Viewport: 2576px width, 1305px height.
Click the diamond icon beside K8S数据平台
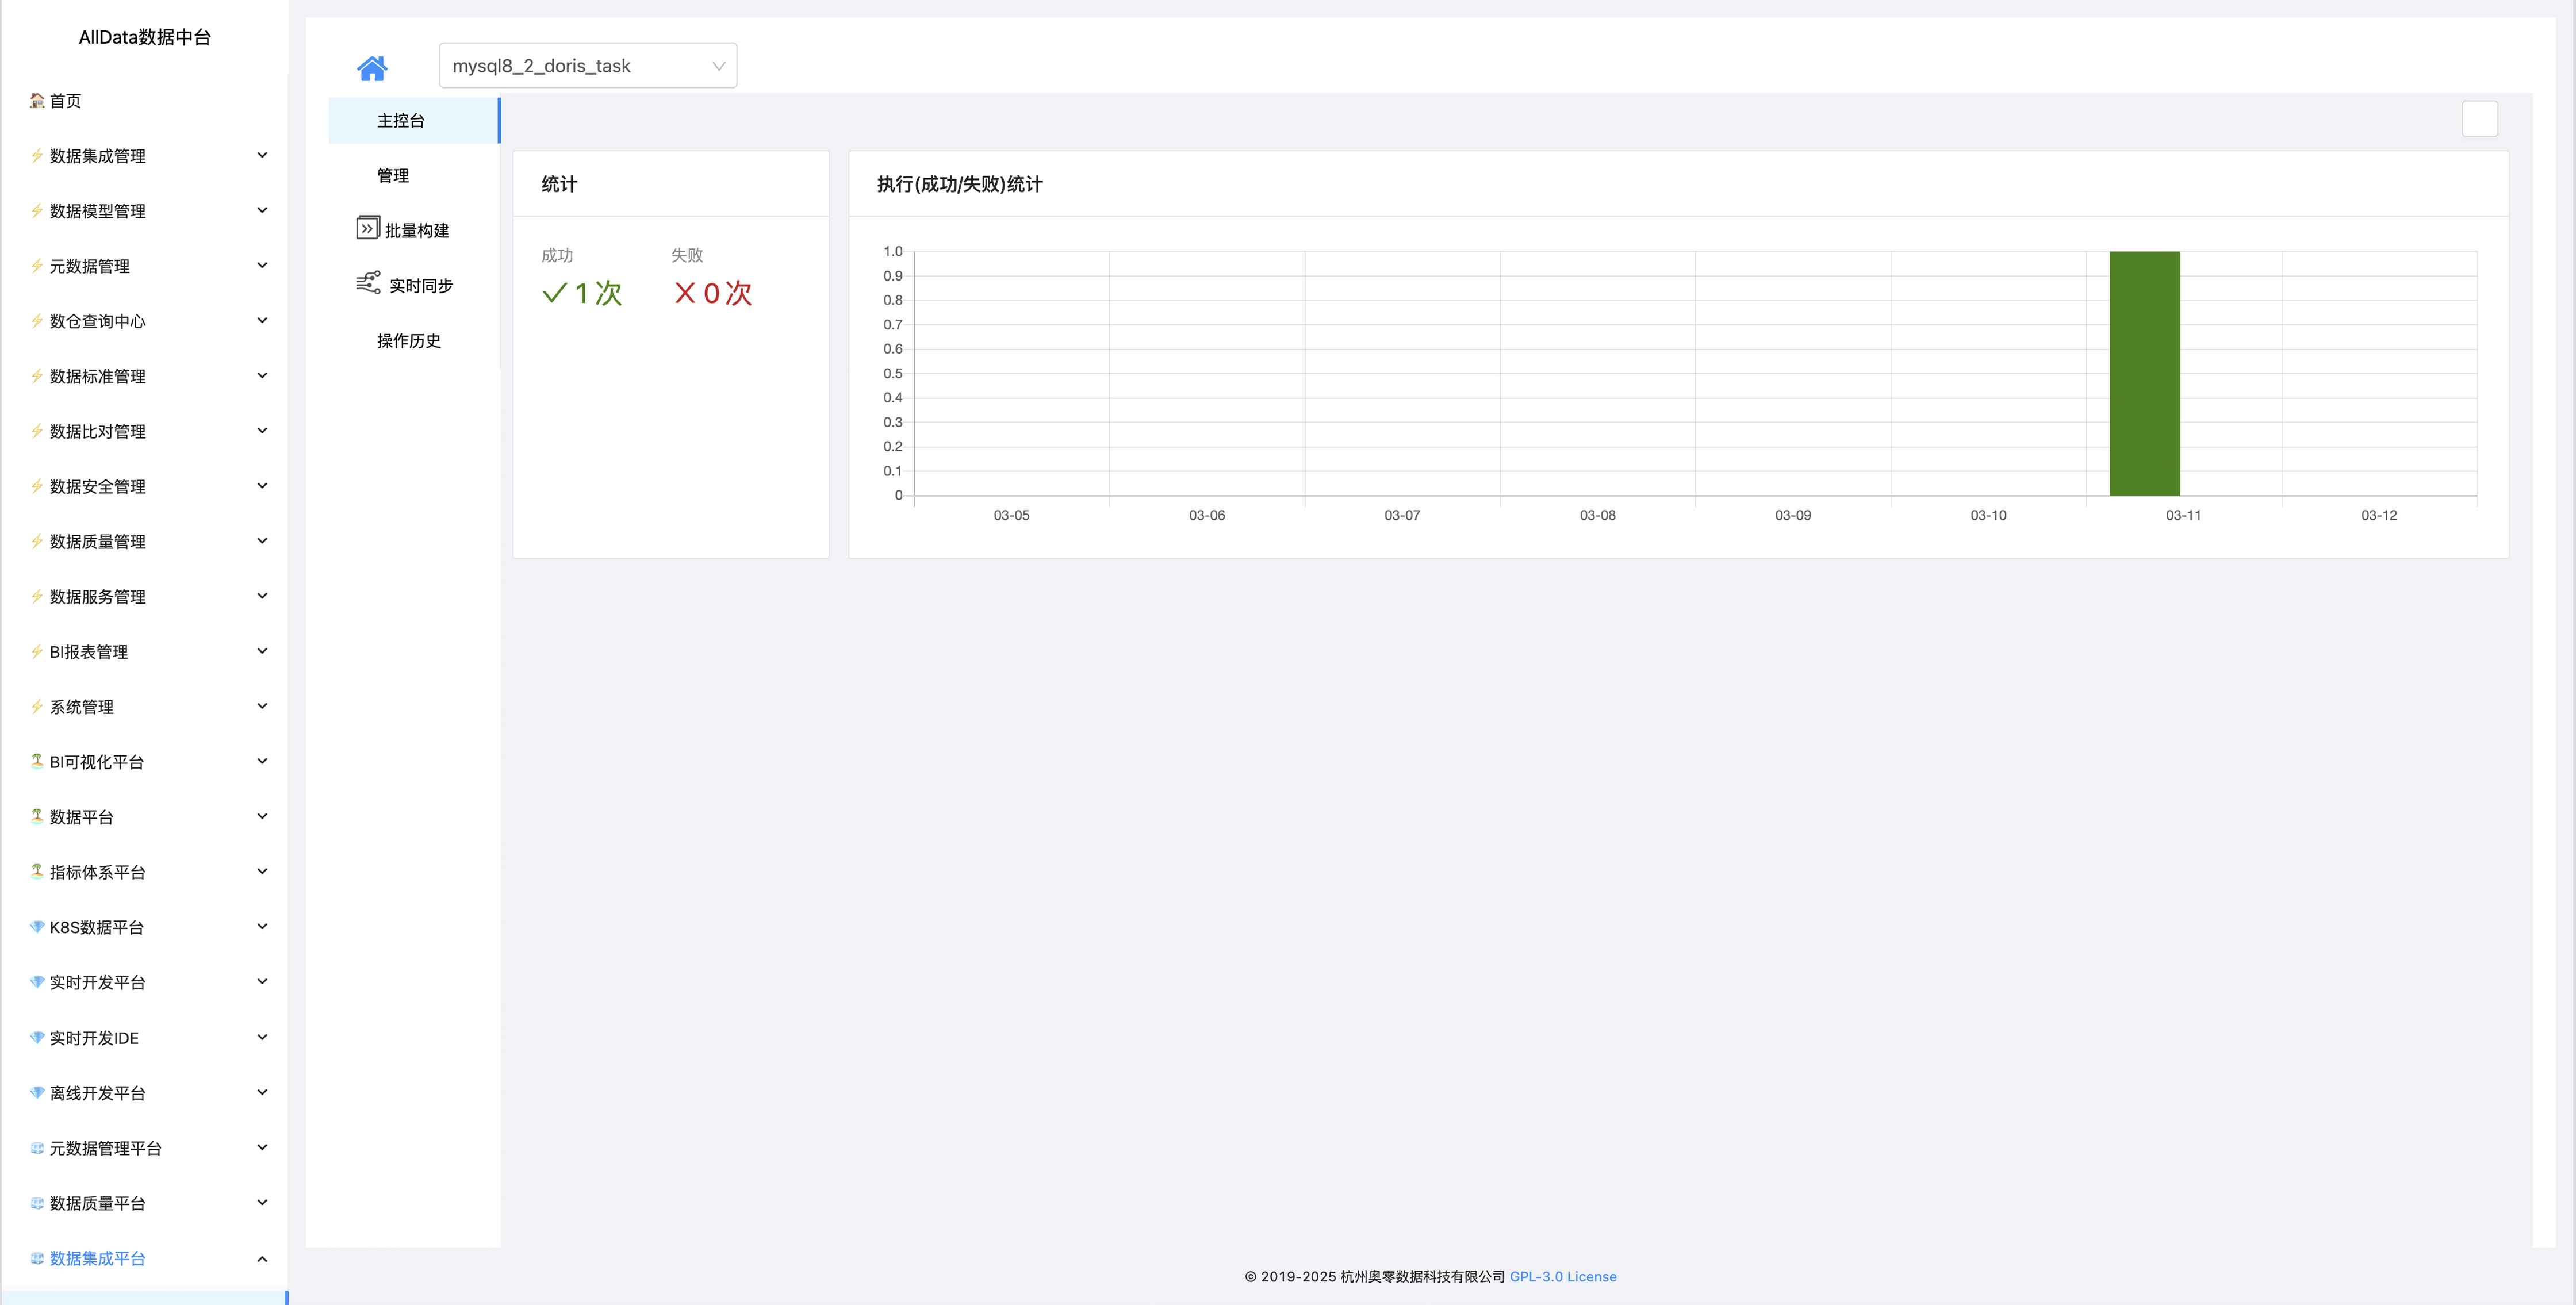click(x=37, y=926)
